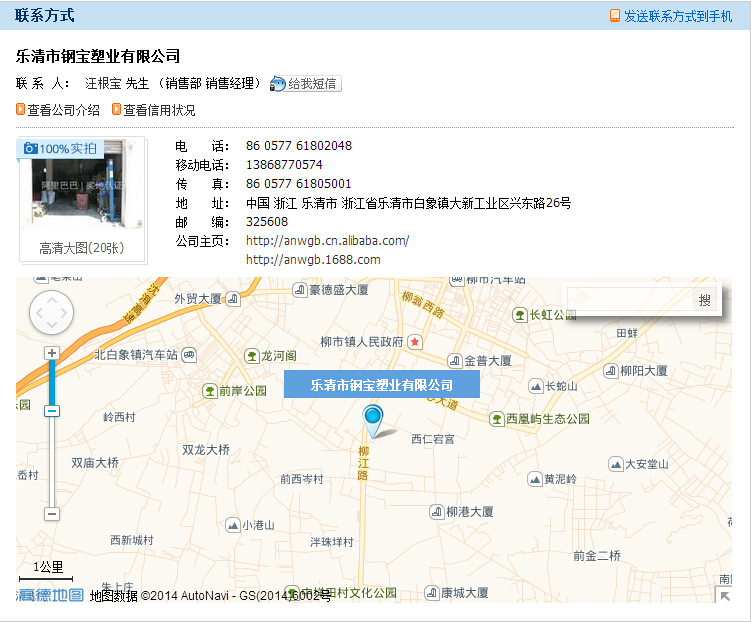The width and height of the screenshot is (751, 622).
Task: Click the 外贸大厦 building icon
Action: point(233,299)
